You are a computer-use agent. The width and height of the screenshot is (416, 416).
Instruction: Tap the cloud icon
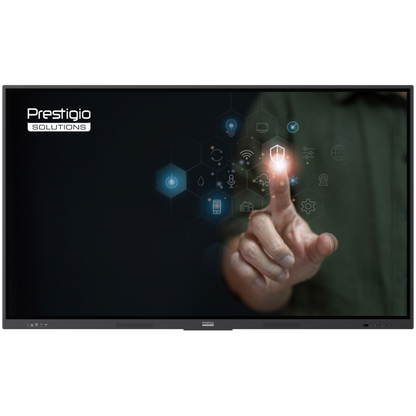(262, 180)
